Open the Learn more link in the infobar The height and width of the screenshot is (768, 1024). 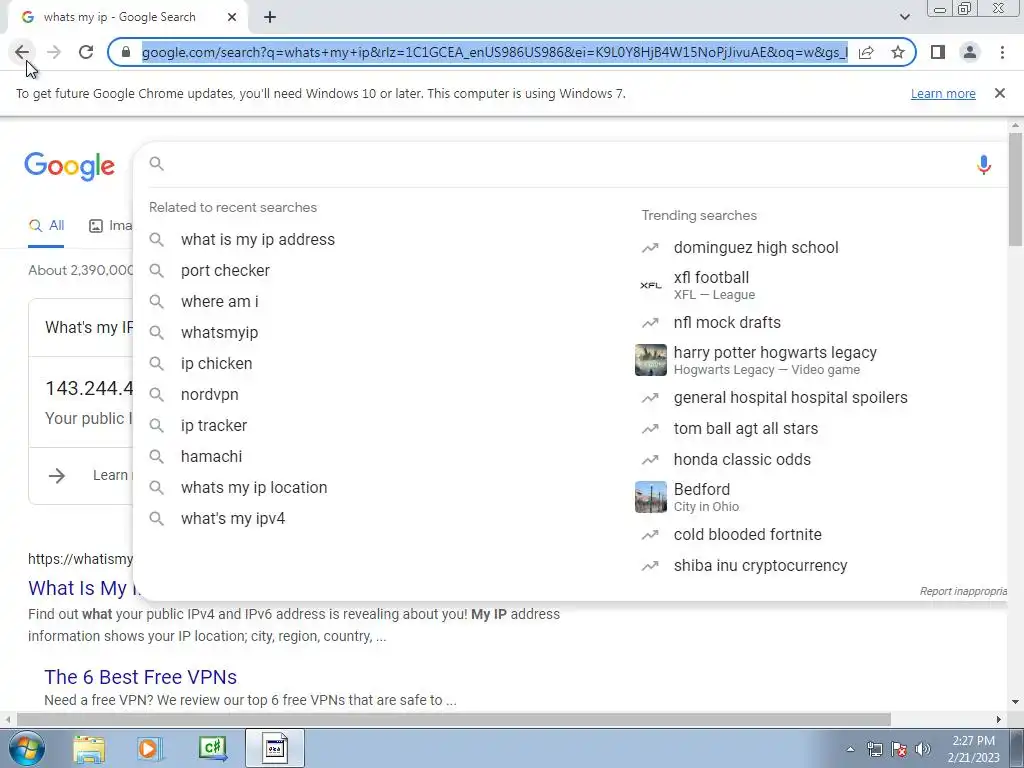click(x=943, y=93)
